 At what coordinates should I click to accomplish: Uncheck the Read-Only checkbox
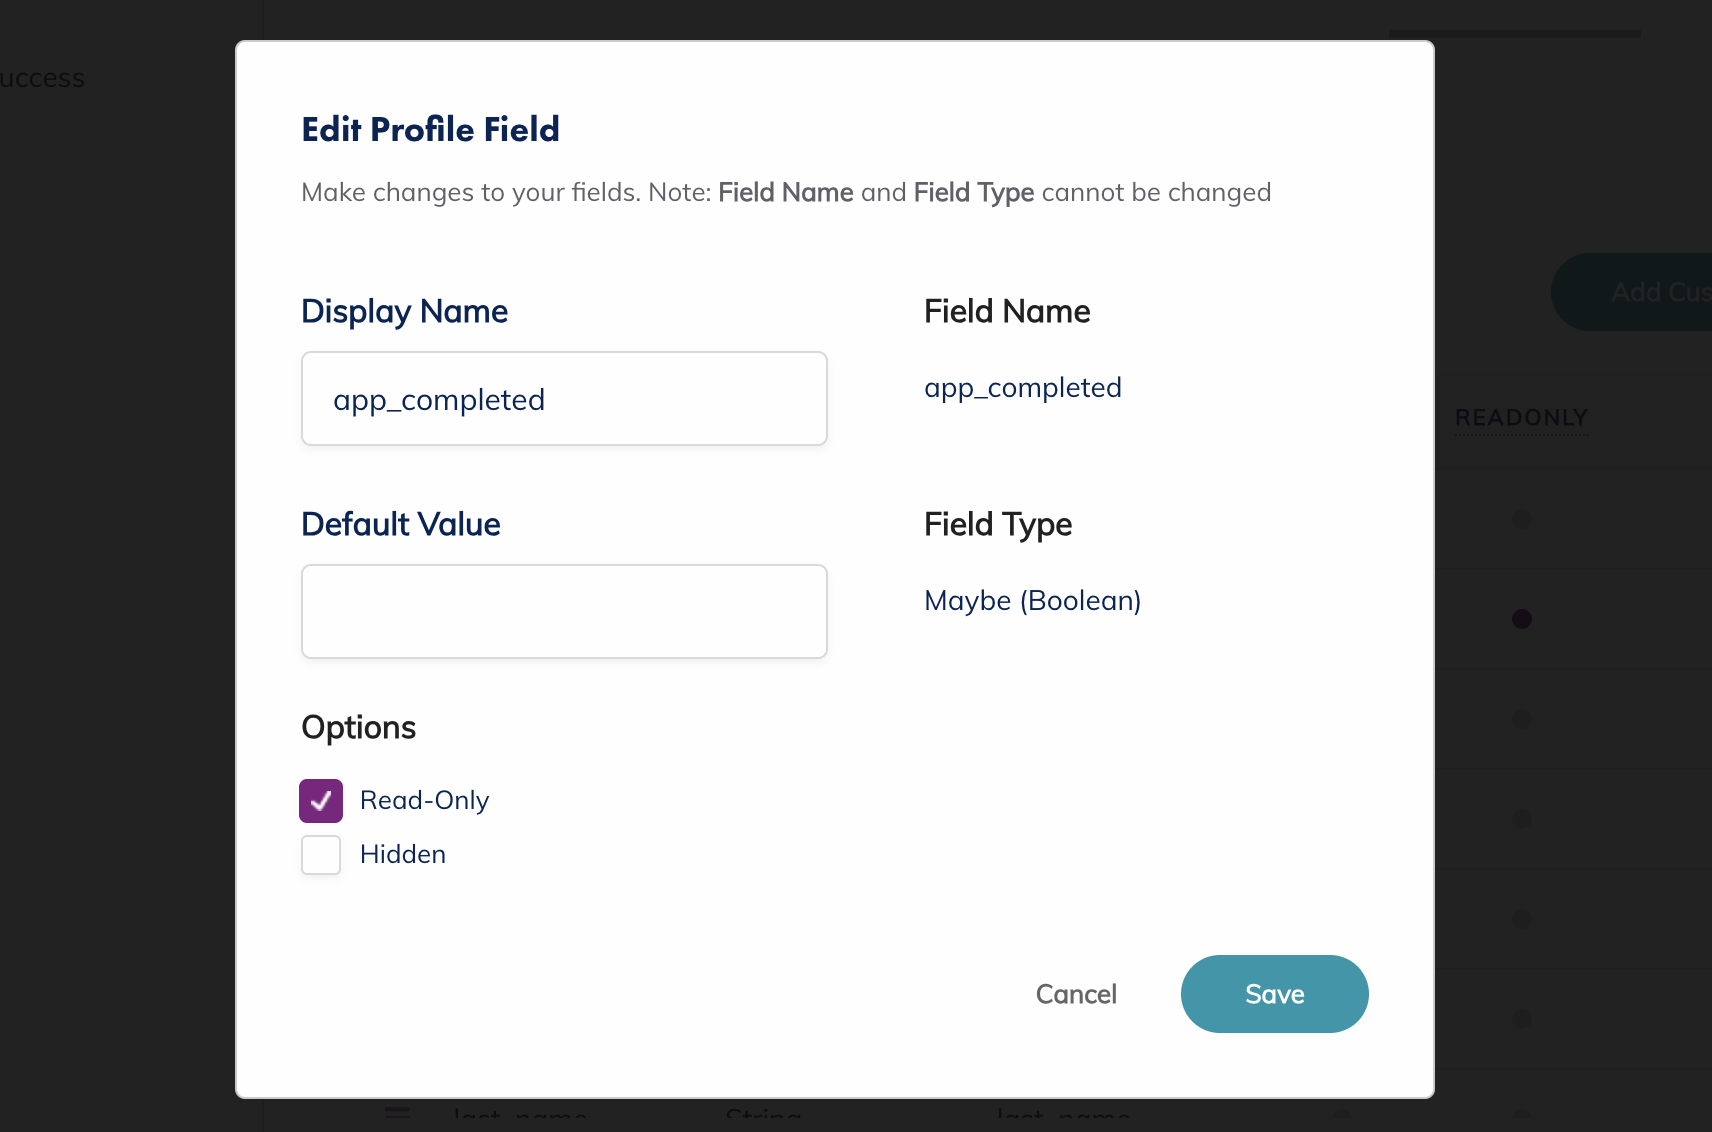(x=321, y=801)
